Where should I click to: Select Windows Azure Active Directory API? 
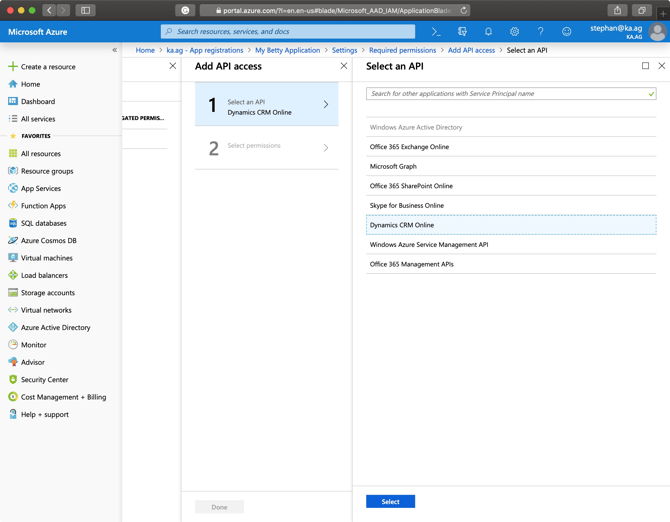pyautogui.click(x=511, y=127)
